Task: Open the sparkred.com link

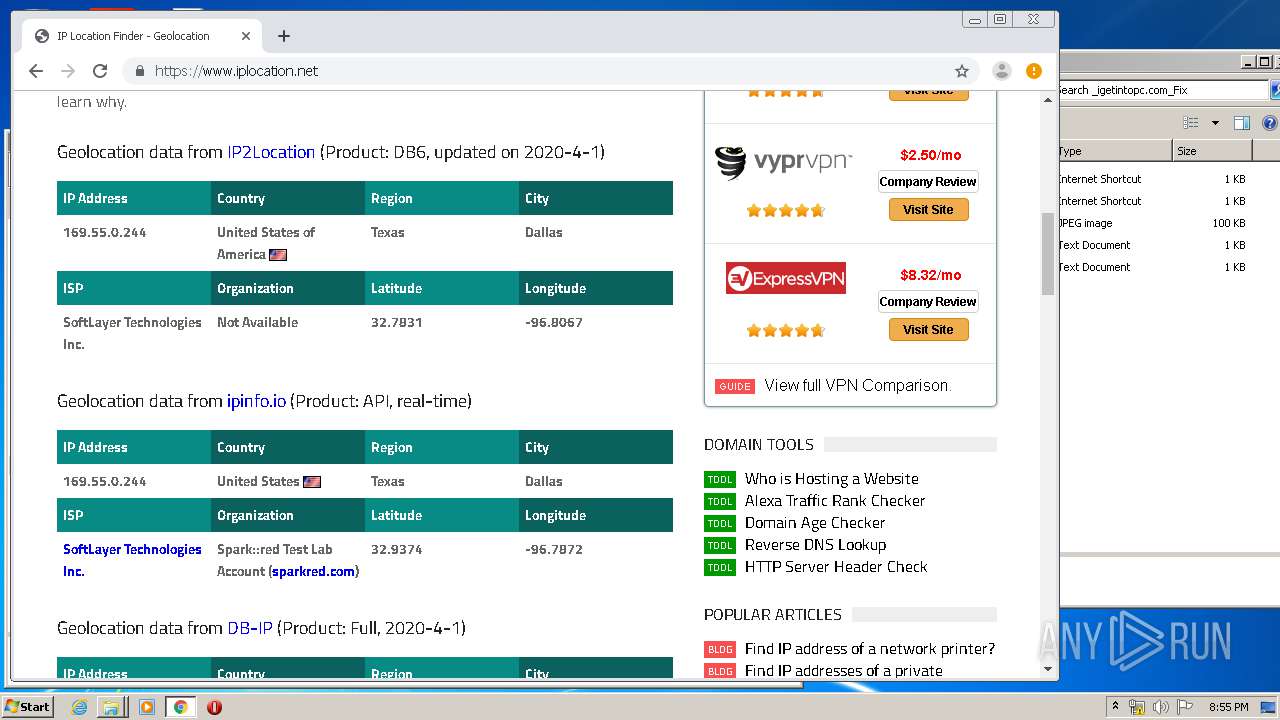Action: 314,571
